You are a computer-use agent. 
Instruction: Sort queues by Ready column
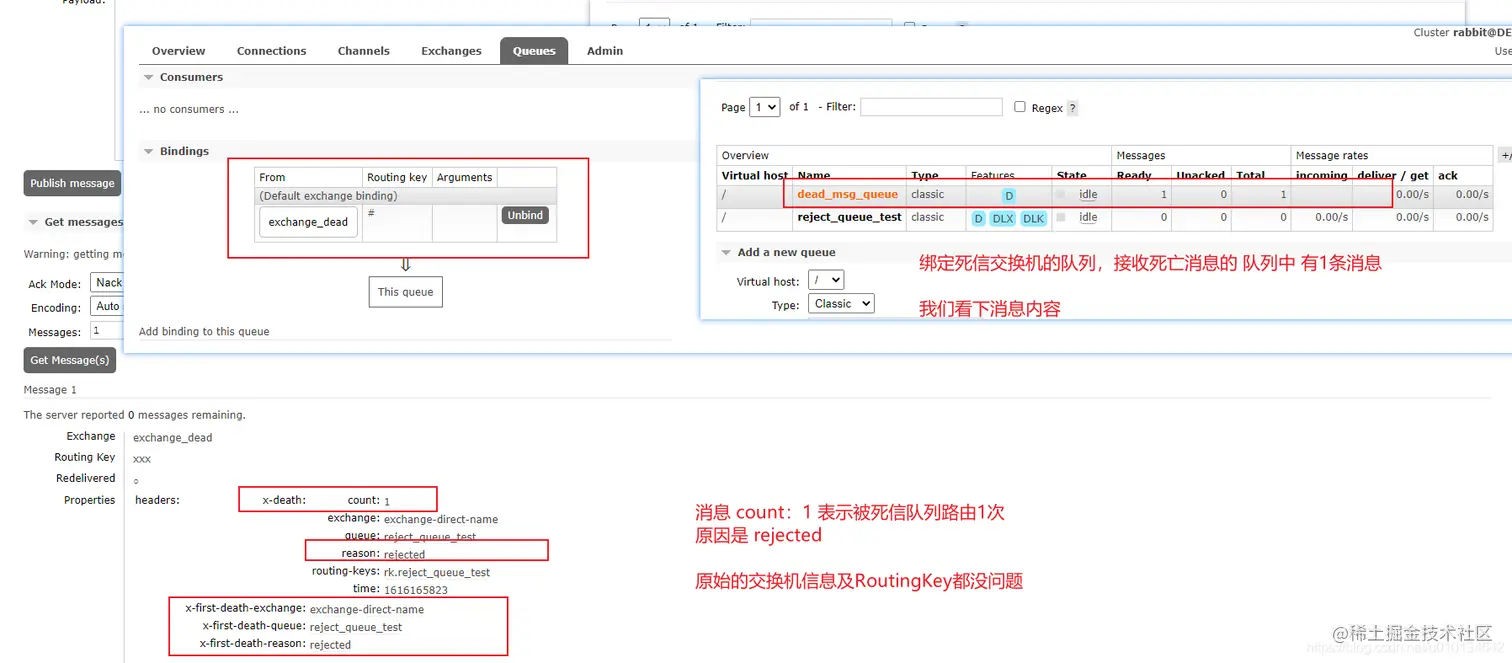[x=1134, y=175]
